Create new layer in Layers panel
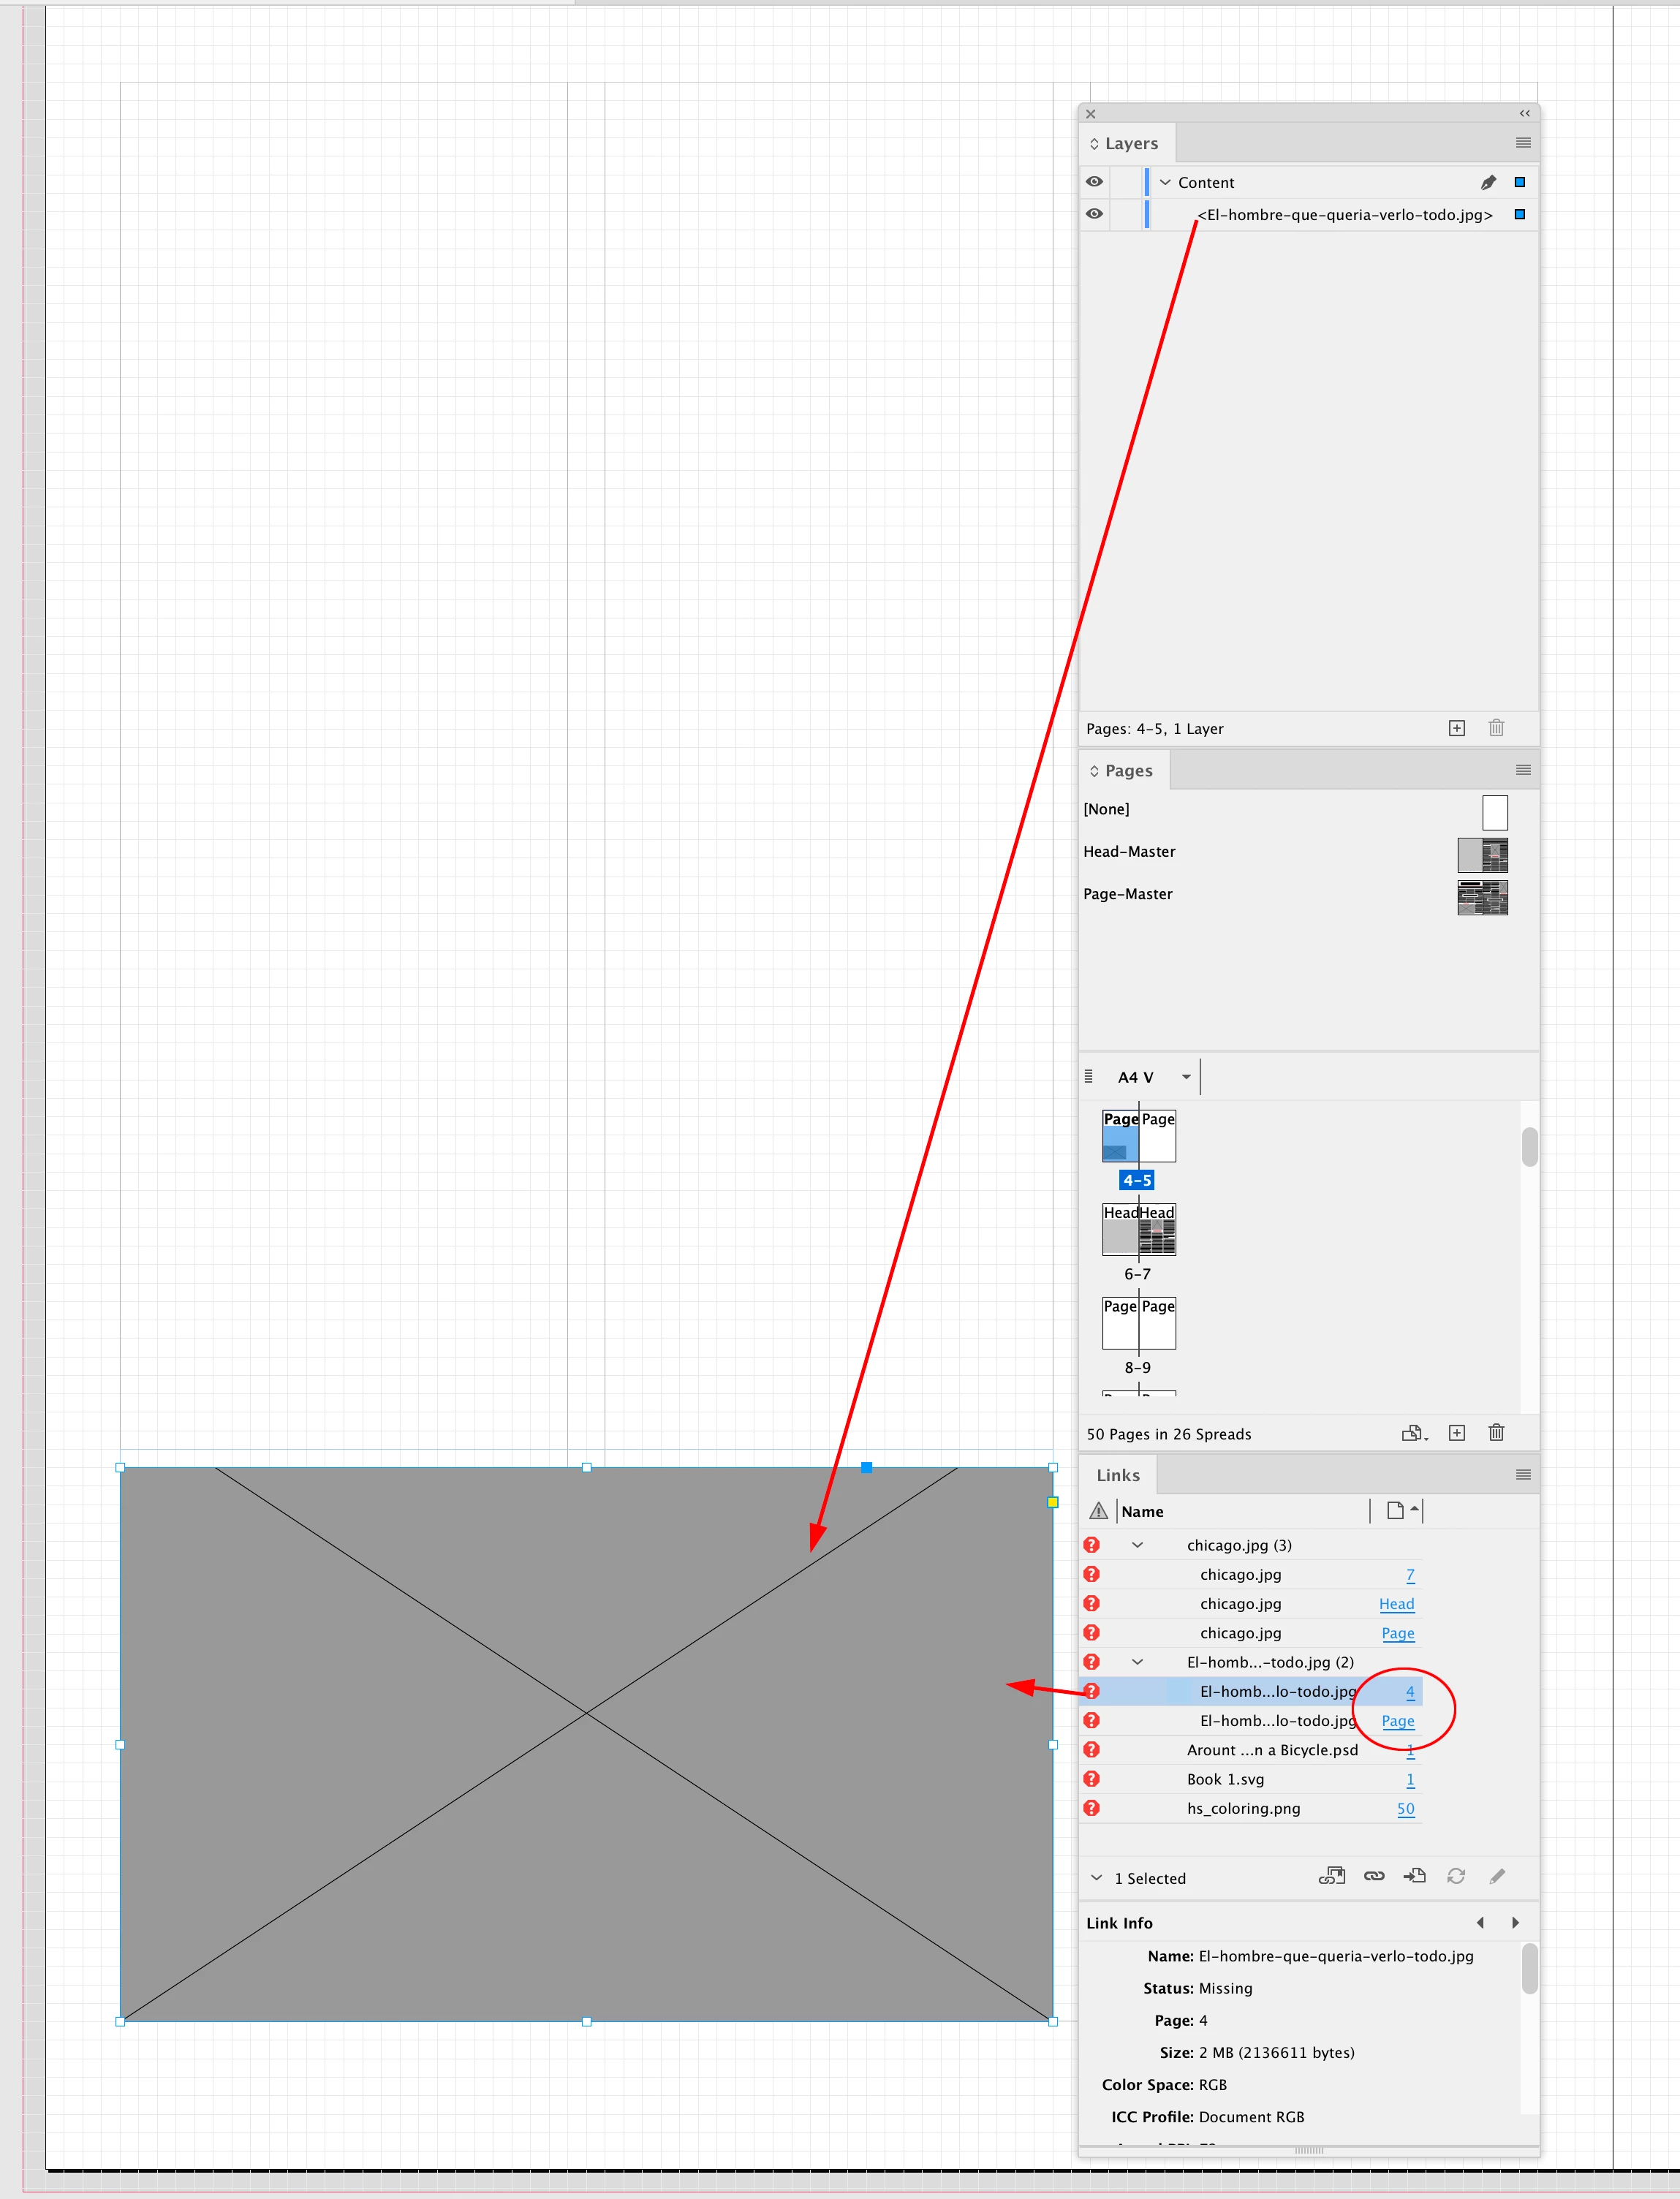Viewport: 1680px width, 2199px height. tap(1457, 728)
